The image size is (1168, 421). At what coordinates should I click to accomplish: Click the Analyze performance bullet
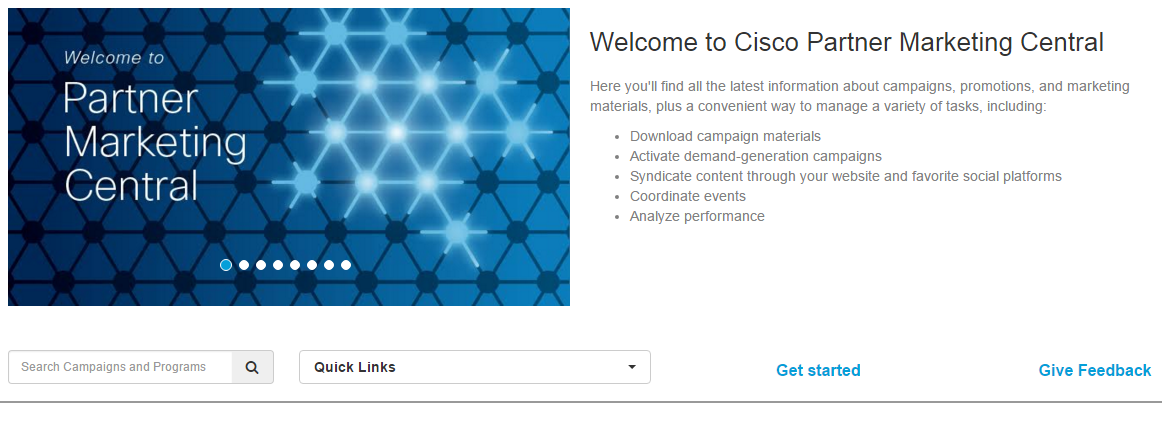(x=697, y=216)
